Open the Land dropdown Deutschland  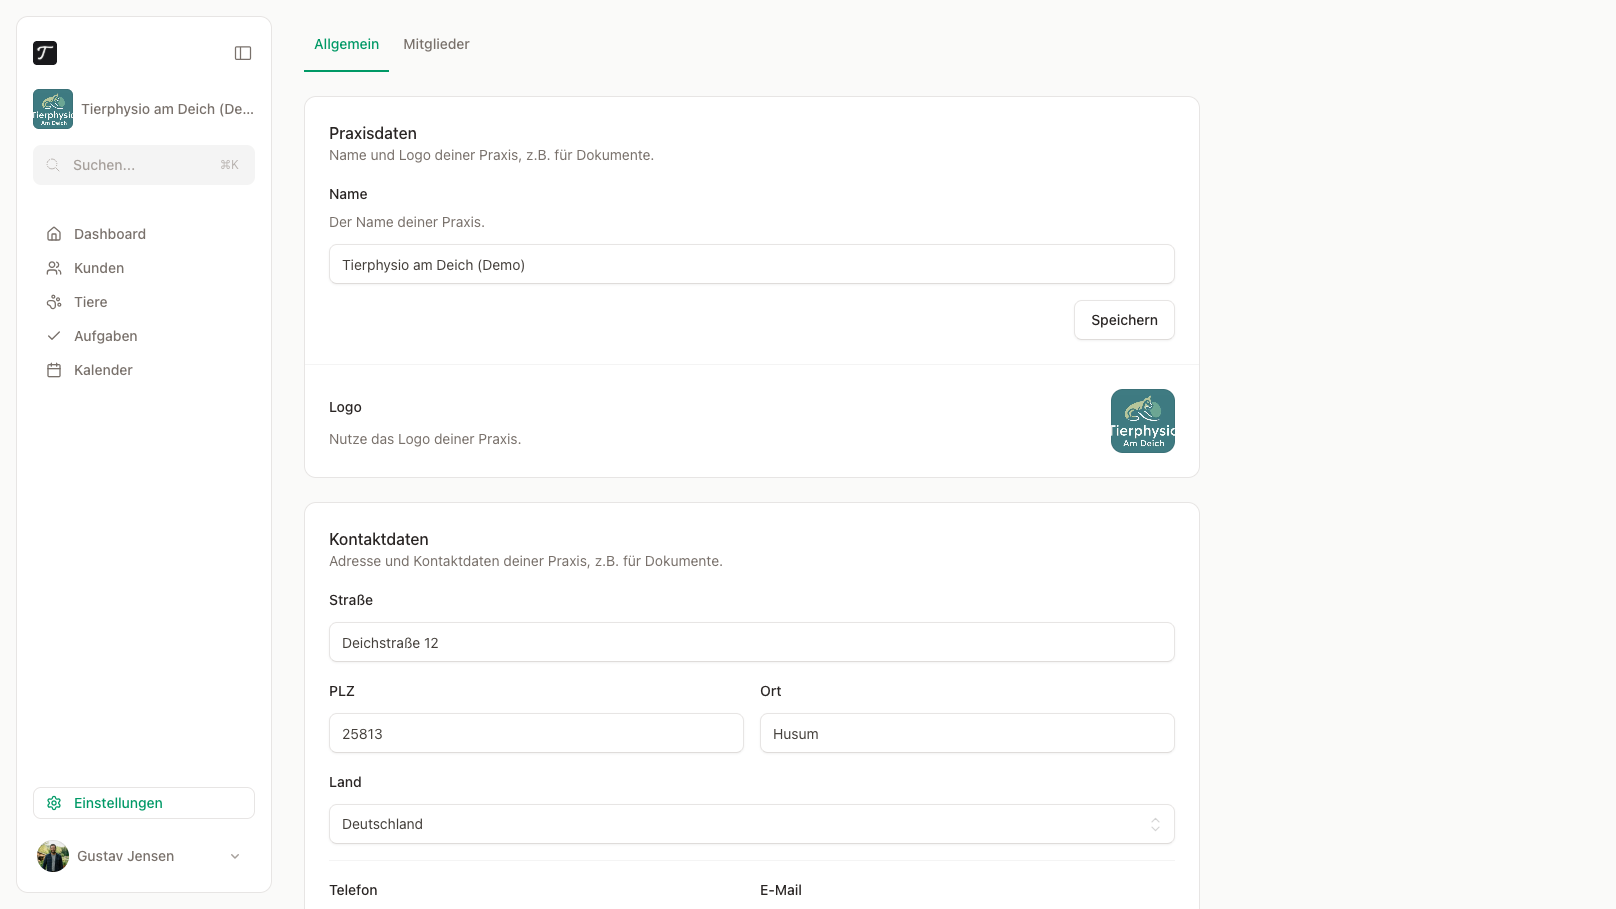coord(752,824)
